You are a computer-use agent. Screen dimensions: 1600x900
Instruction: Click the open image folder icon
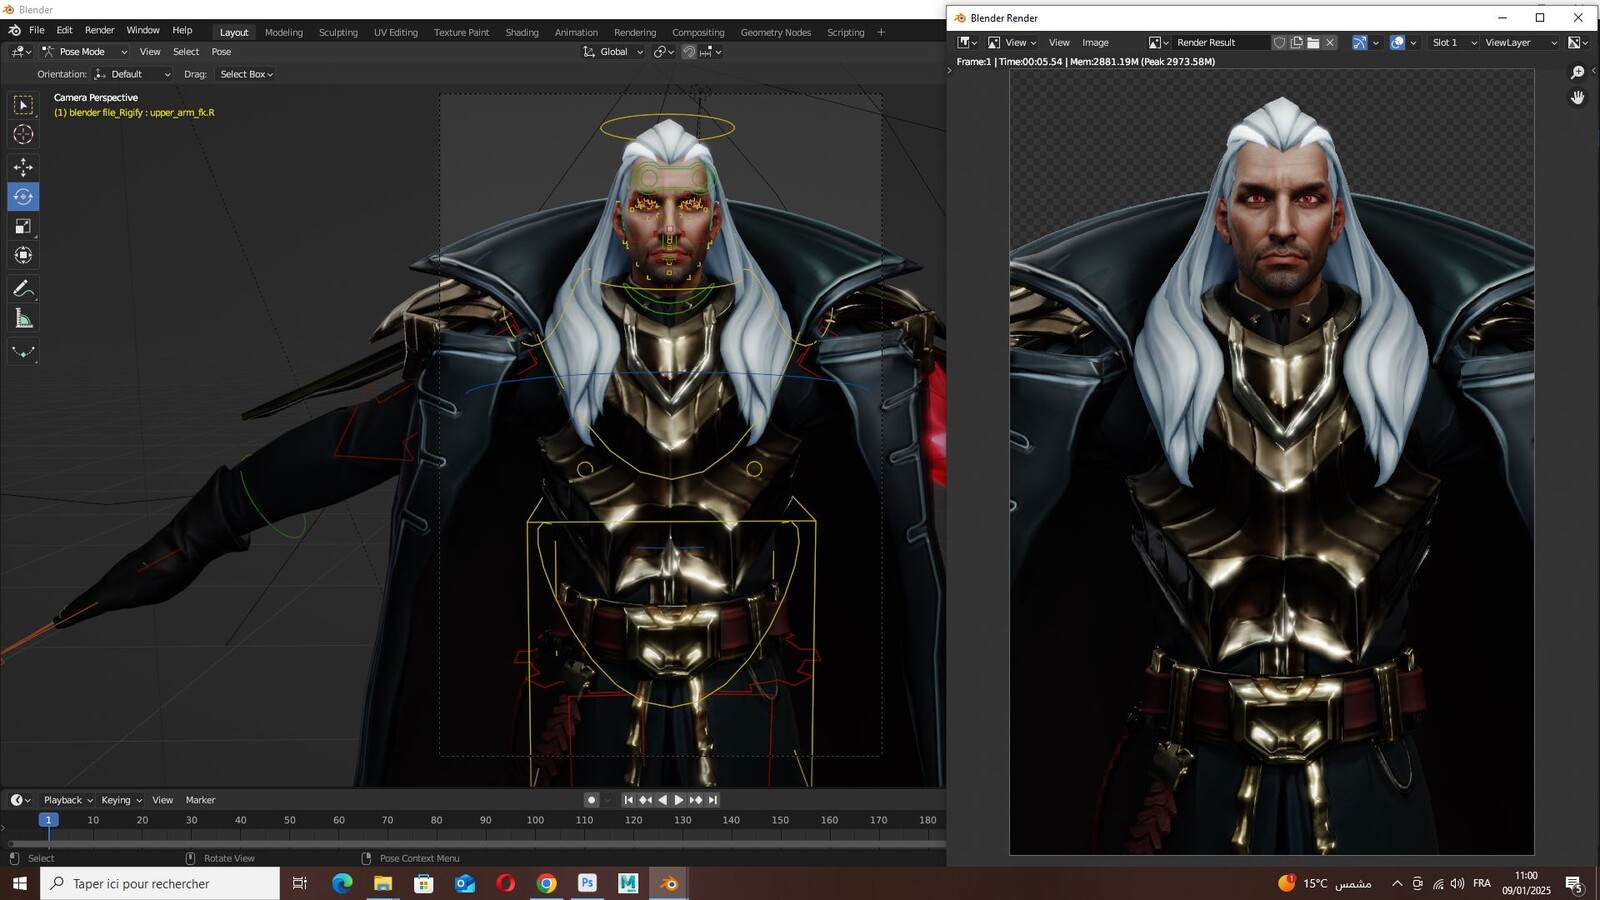[1313, 42]
